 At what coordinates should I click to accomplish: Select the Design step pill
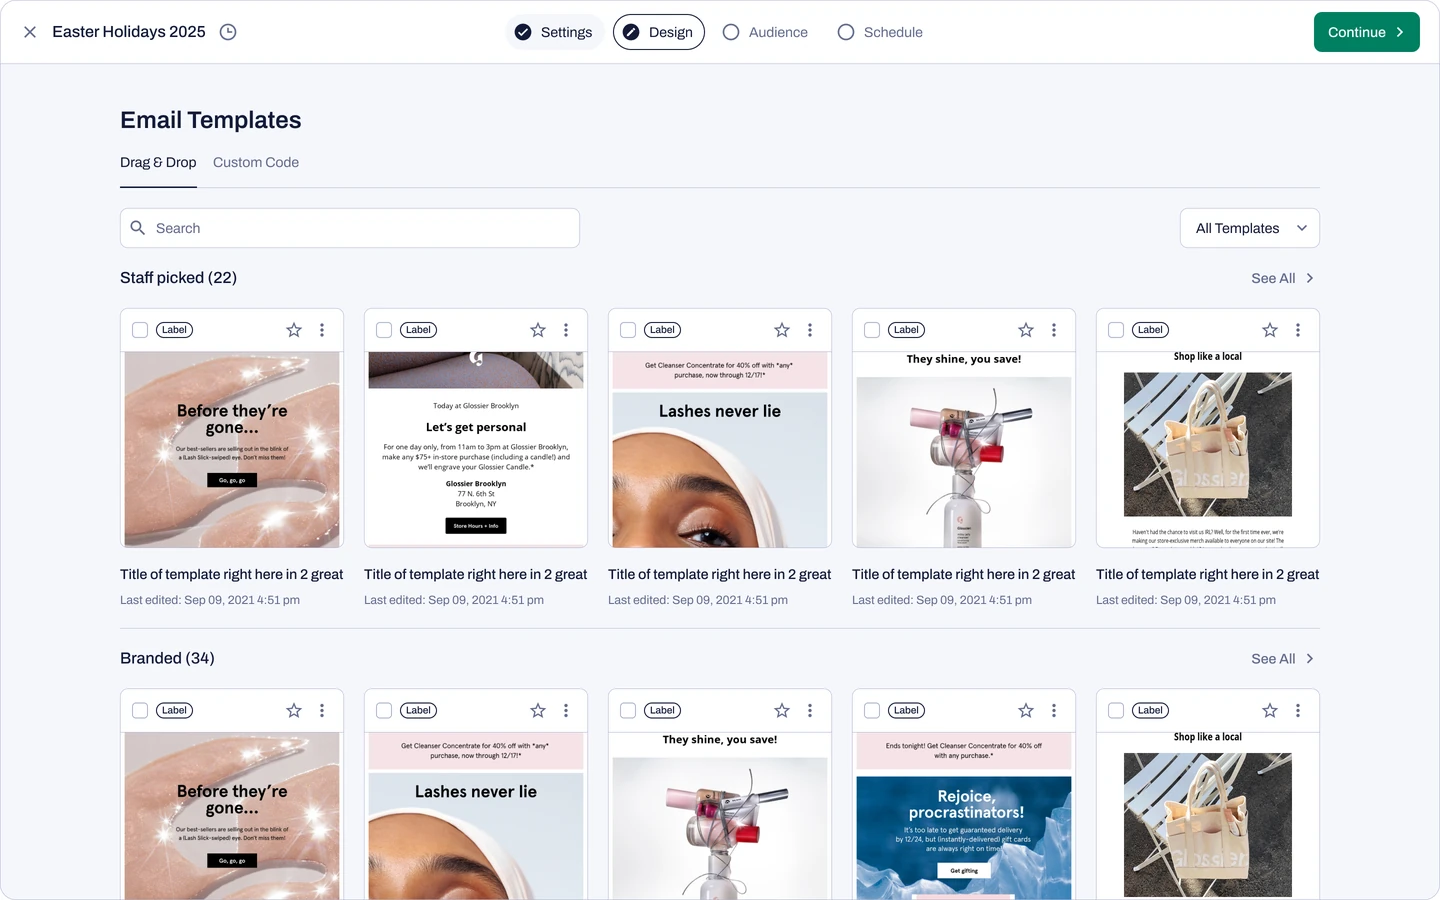659,32
